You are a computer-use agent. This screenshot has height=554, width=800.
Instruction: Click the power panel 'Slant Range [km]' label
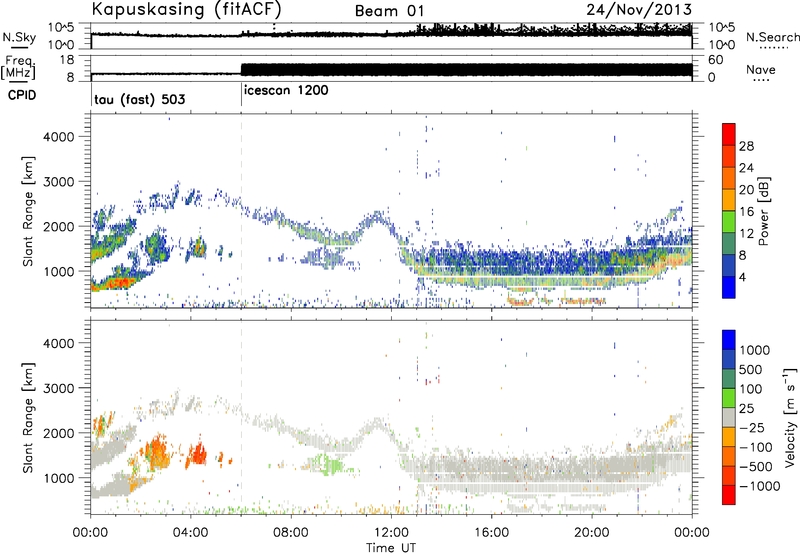[x=28, y=211]
